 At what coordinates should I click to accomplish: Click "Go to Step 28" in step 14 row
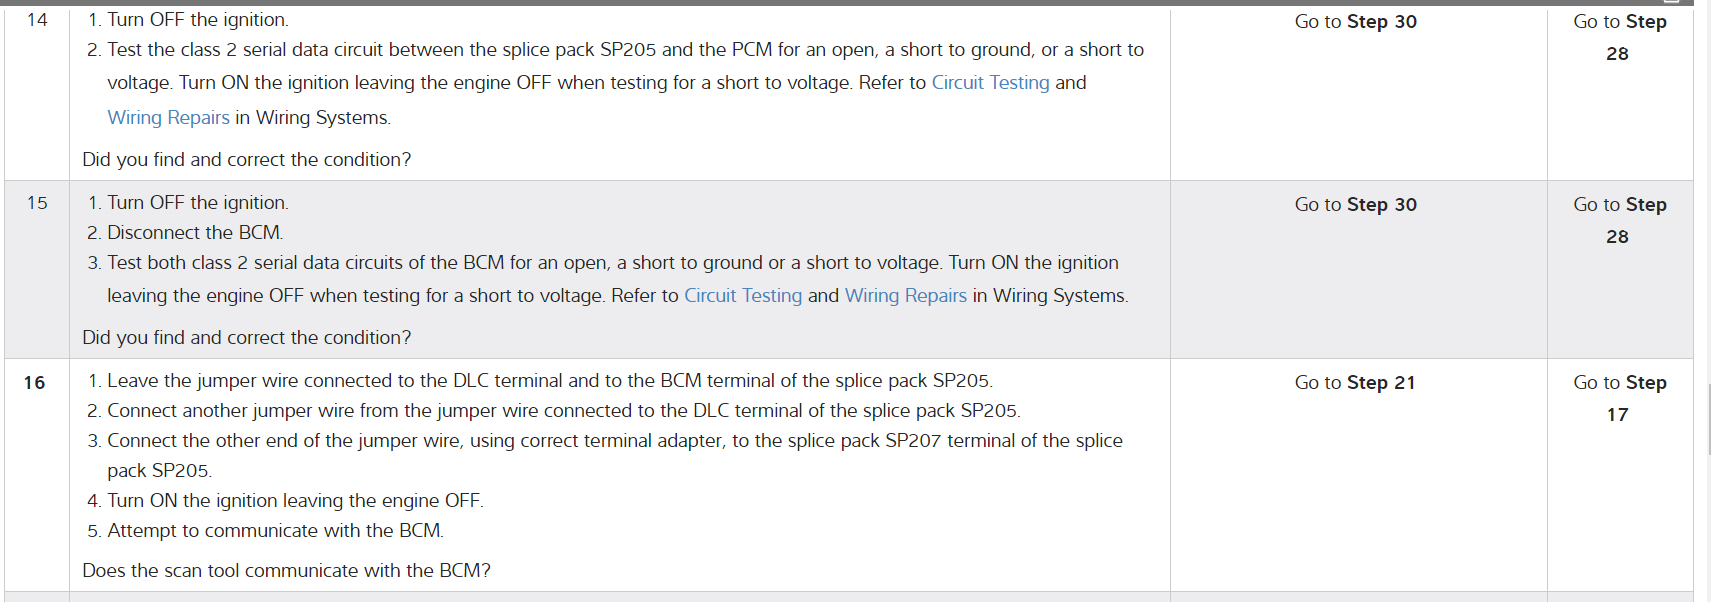1619,37
